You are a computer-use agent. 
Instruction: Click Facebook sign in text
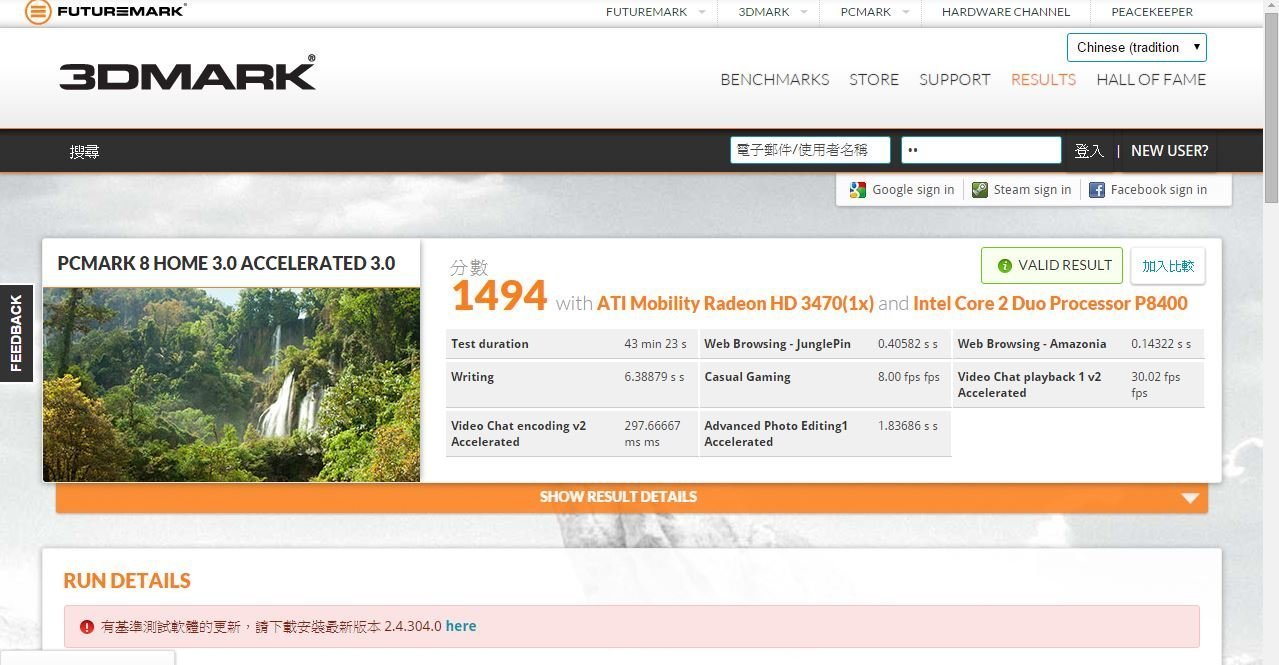coord(1158,190)
